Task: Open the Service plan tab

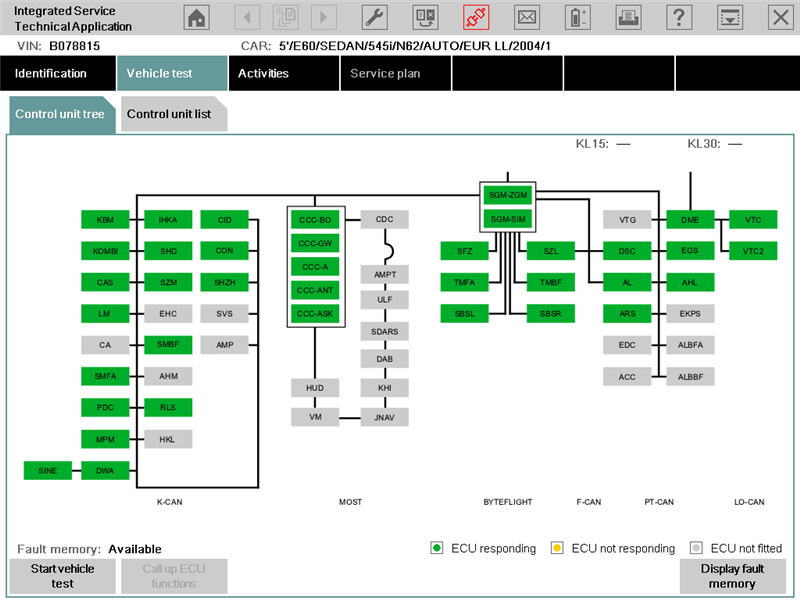Action: (395, 73)
